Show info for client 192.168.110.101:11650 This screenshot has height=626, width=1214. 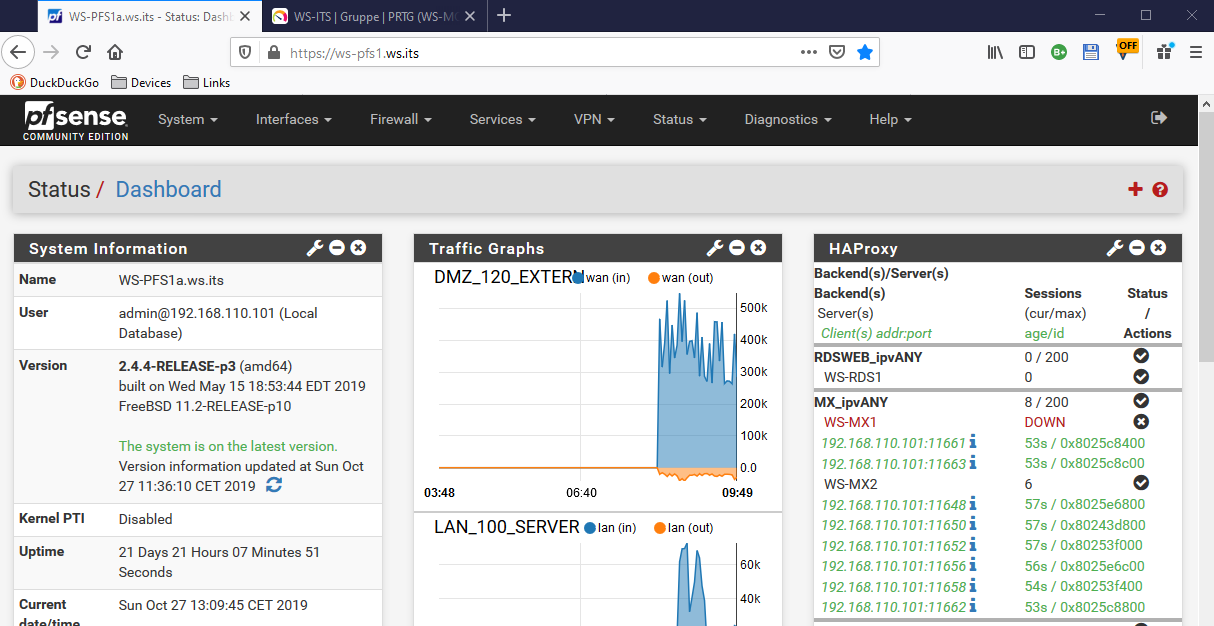pyautogui.click(x=973, y=524)
